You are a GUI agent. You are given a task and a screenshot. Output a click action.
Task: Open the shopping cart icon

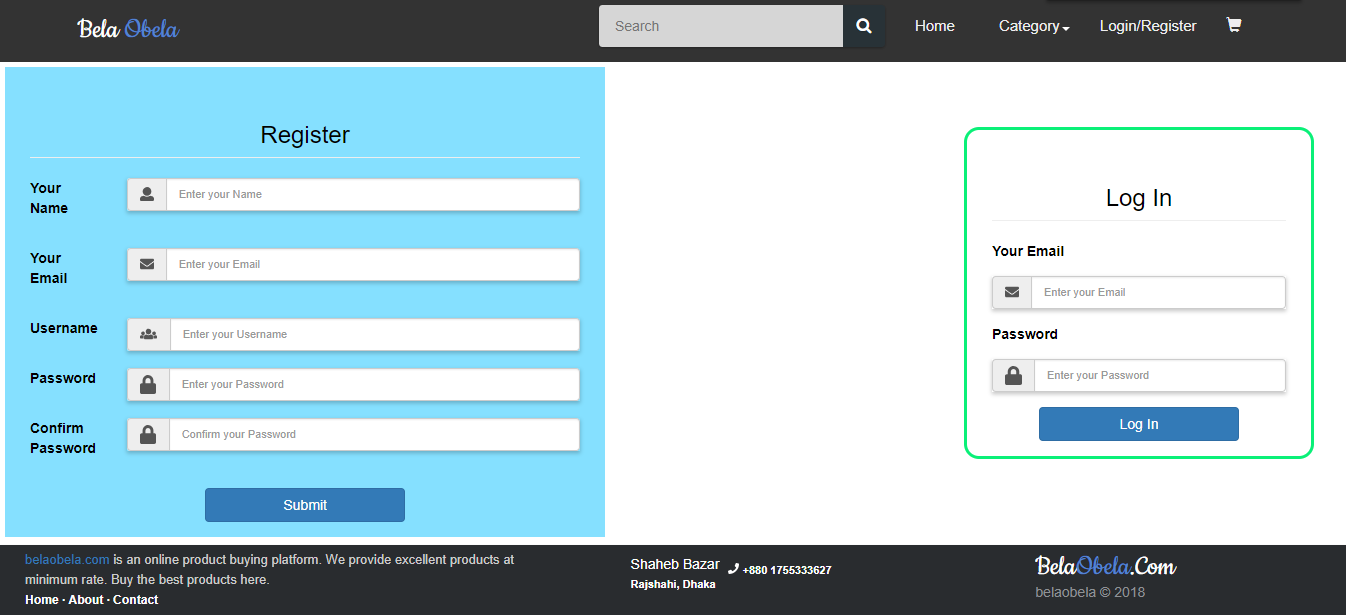[x=1234, y=25]
